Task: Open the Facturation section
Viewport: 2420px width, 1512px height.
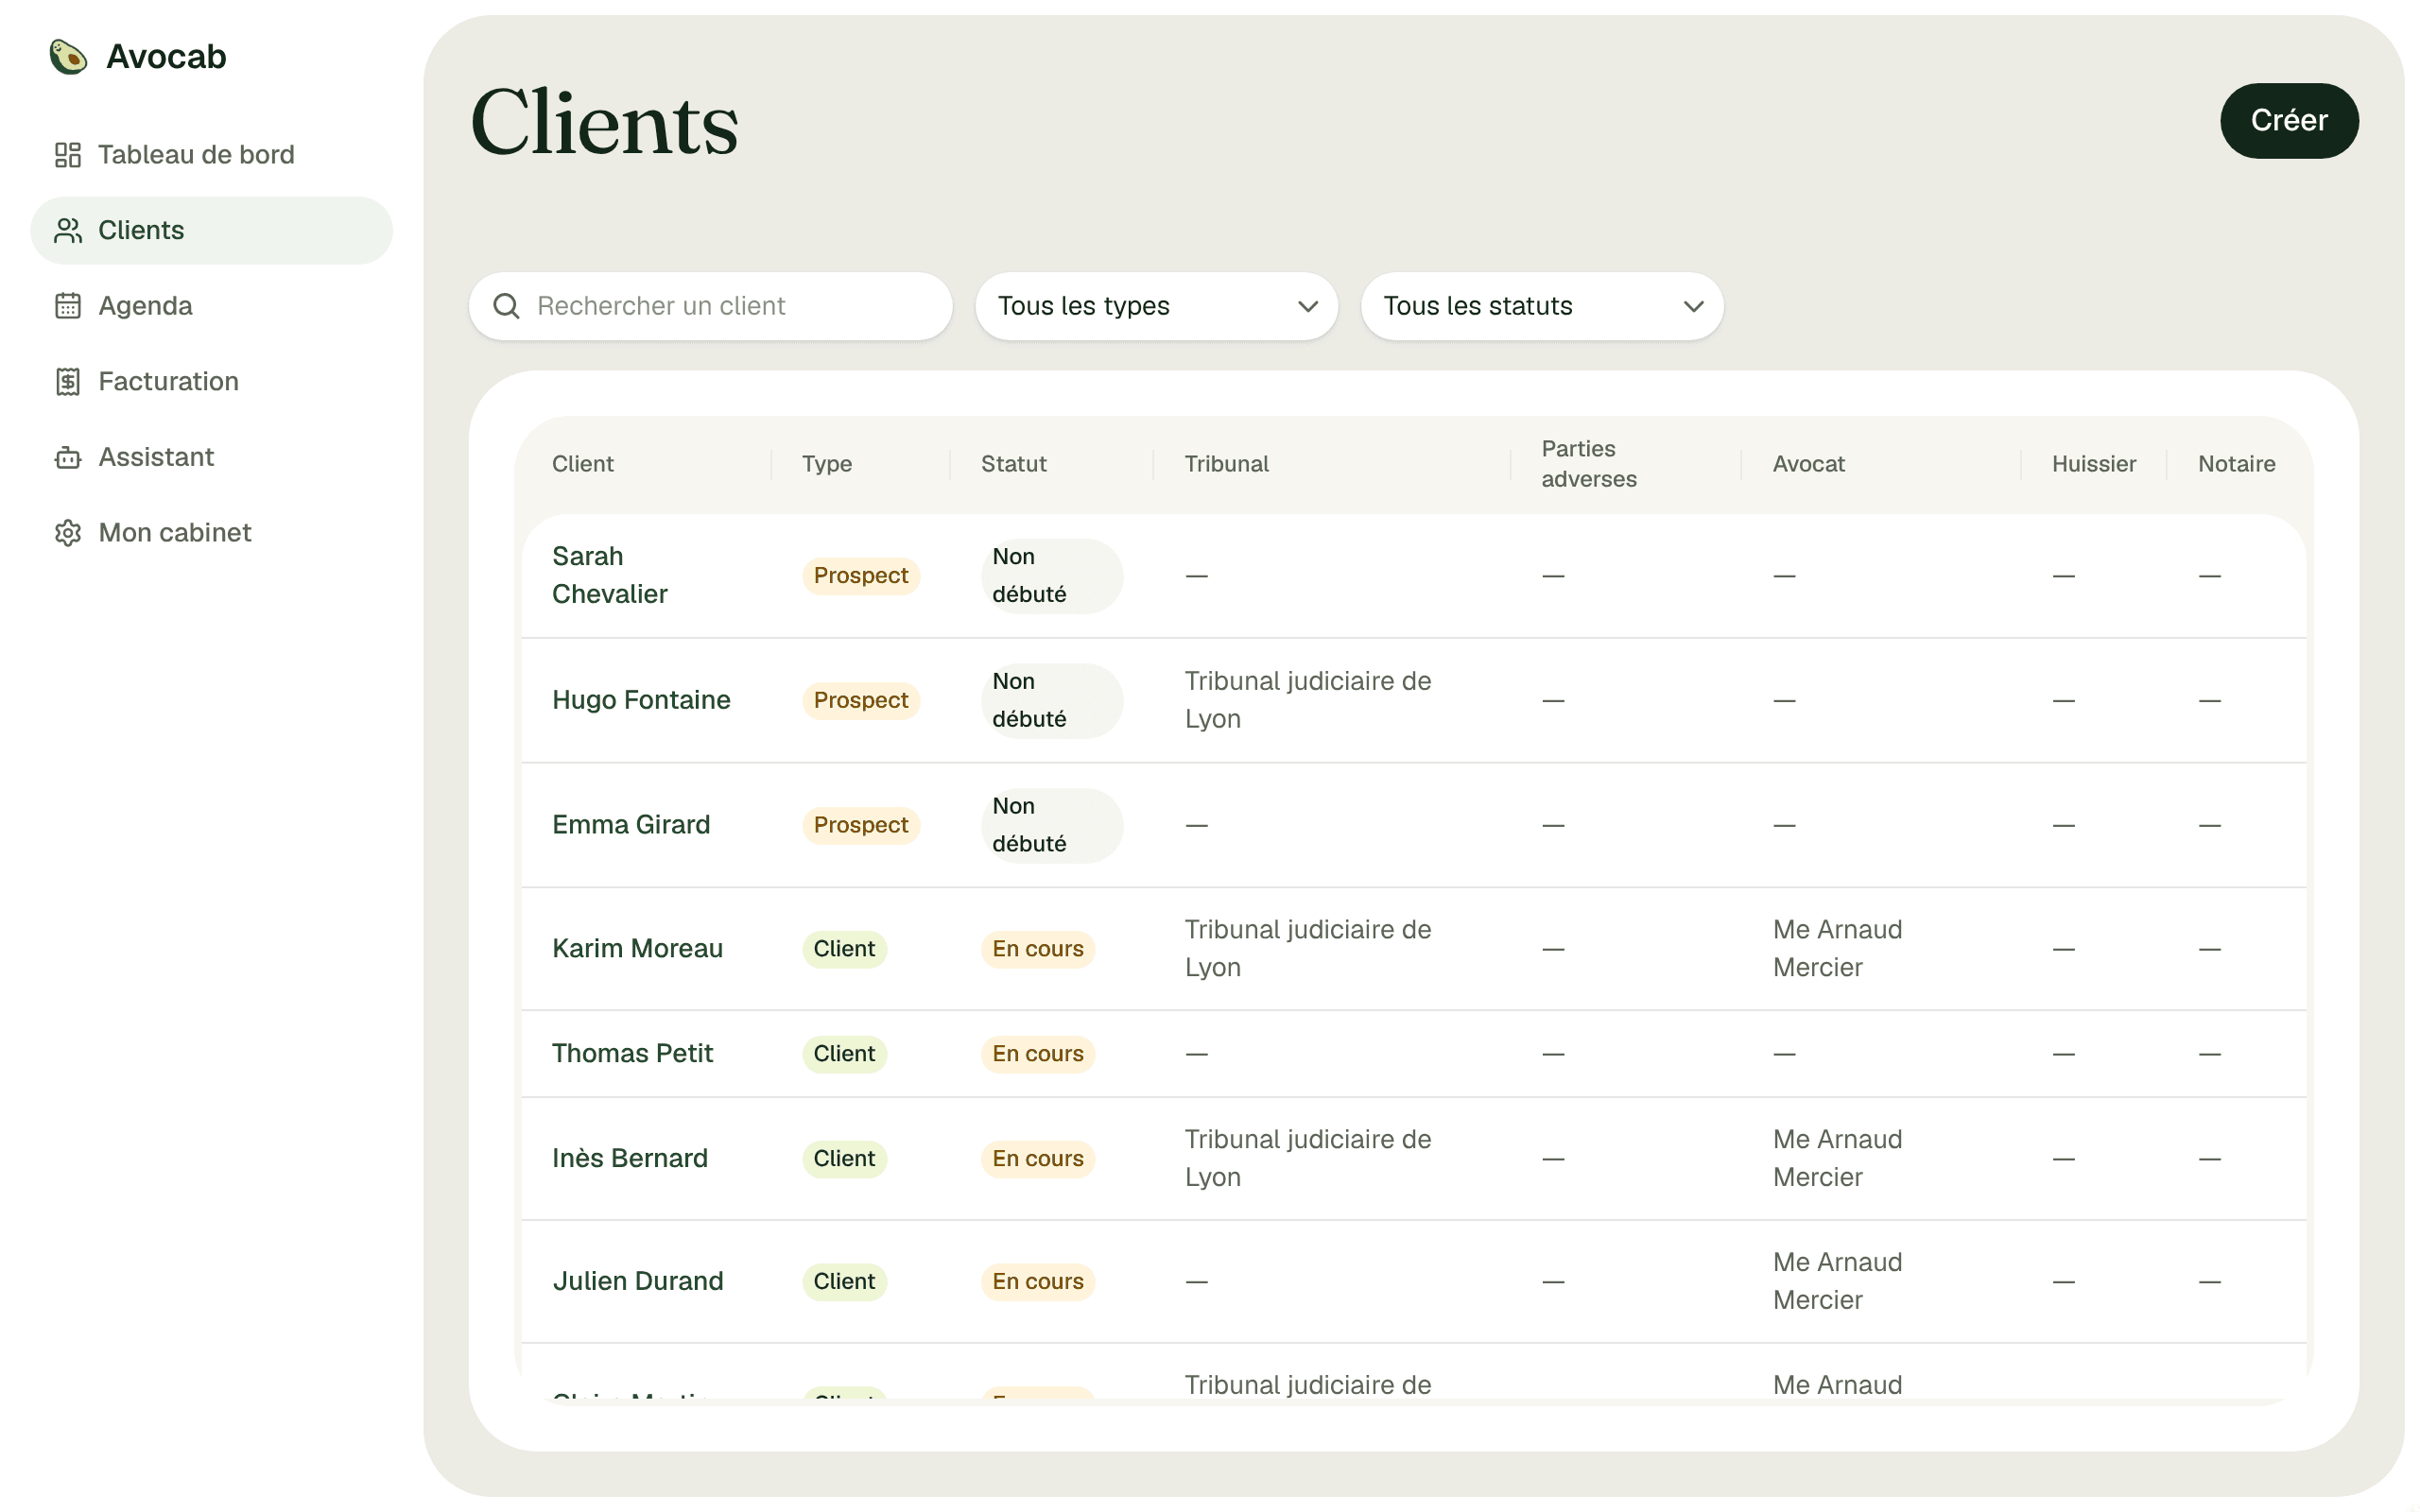Action: point(211,382)
